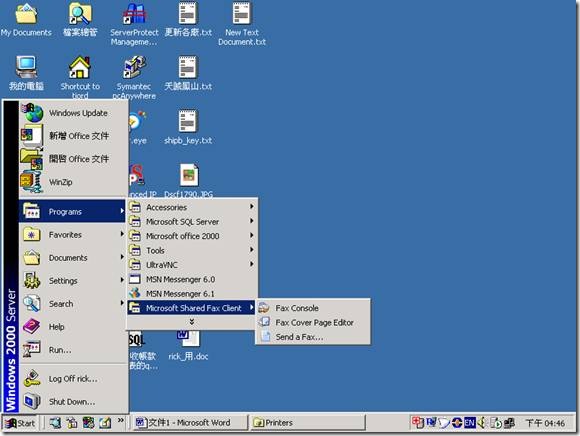Show more Quick Launch icons chevron
The height and width of the screenshot is (436, 580).
pyautogui.click(x=121, y=420)
